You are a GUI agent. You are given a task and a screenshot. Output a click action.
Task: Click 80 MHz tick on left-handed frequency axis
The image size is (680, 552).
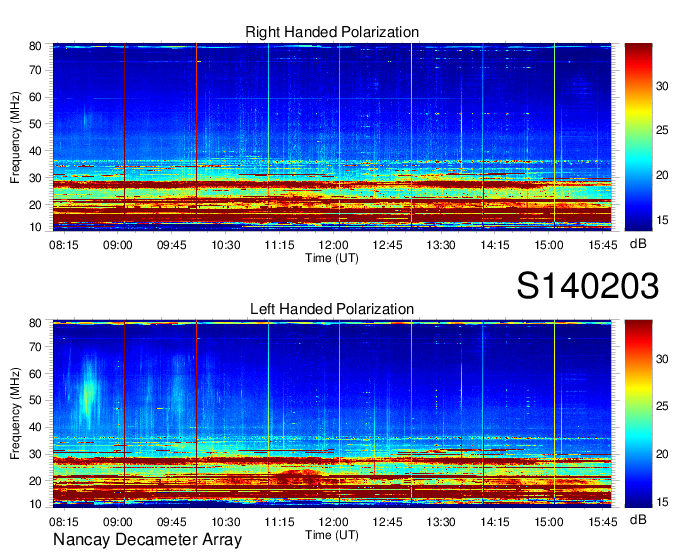35,323
